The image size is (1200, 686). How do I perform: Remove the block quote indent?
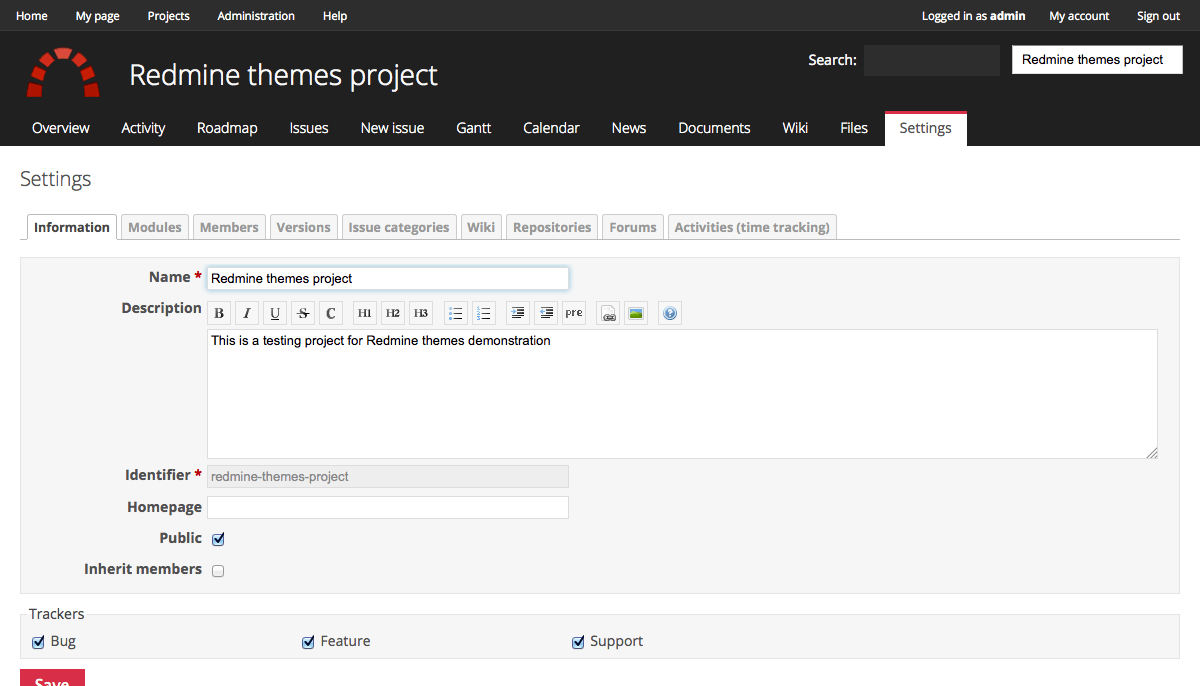click(545, 313)
